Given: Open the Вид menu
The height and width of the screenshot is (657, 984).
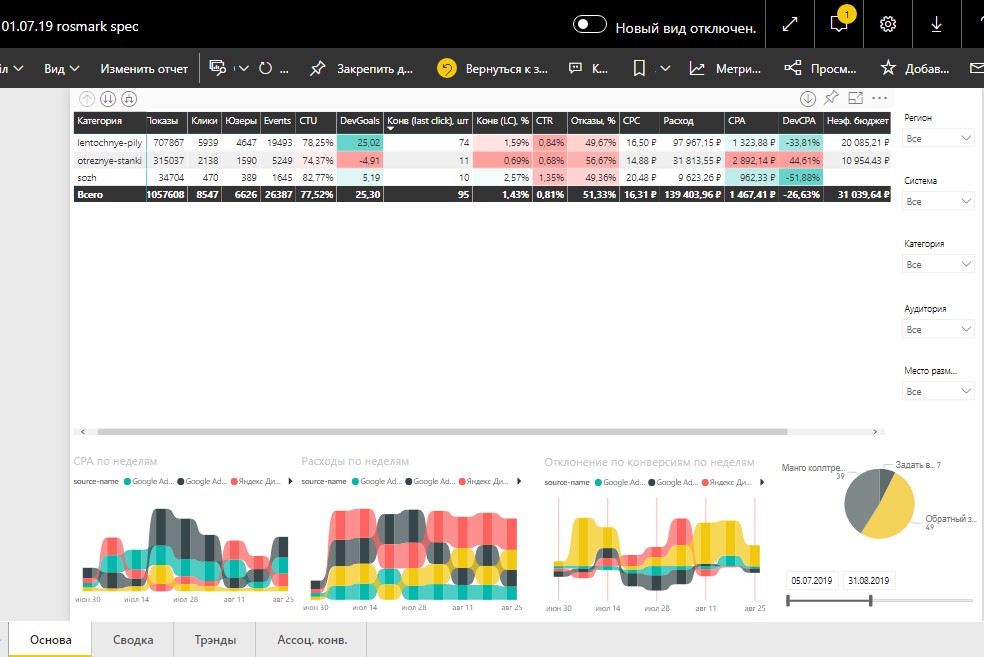Looking at the screenshot, I should point(62,68).
